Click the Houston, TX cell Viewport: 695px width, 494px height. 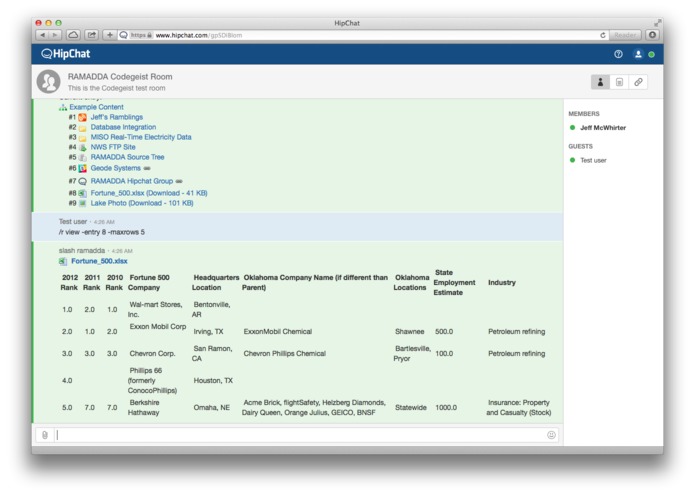coord(213,381)
